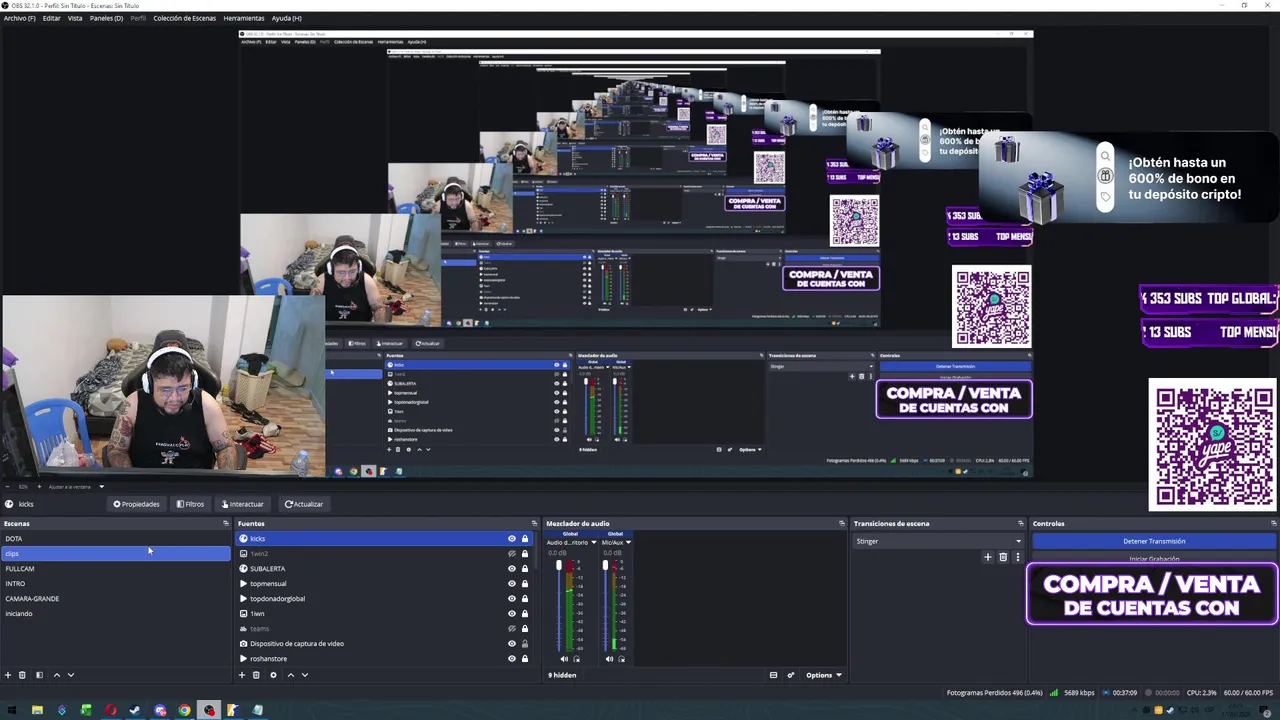Expand the roshanstore group
Viewport: 1280px width, 720px height.
pyautogui.click(x=243, y=659)
